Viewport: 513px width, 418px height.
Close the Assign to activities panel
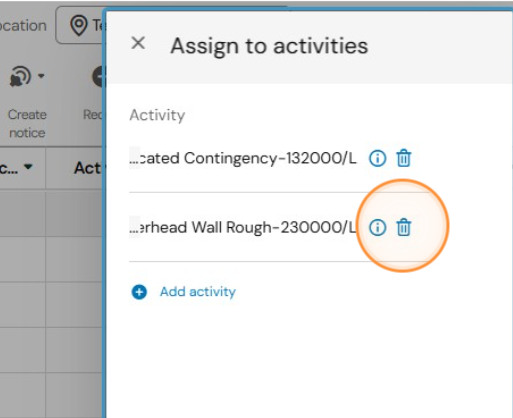[138, 43]
